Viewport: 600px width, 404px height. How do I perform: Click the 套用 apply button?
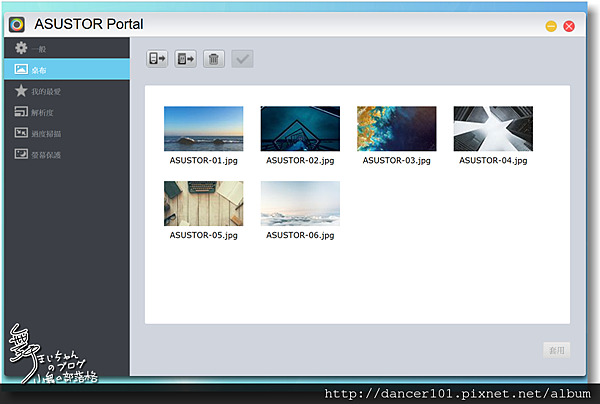click(x=557, y=350)
